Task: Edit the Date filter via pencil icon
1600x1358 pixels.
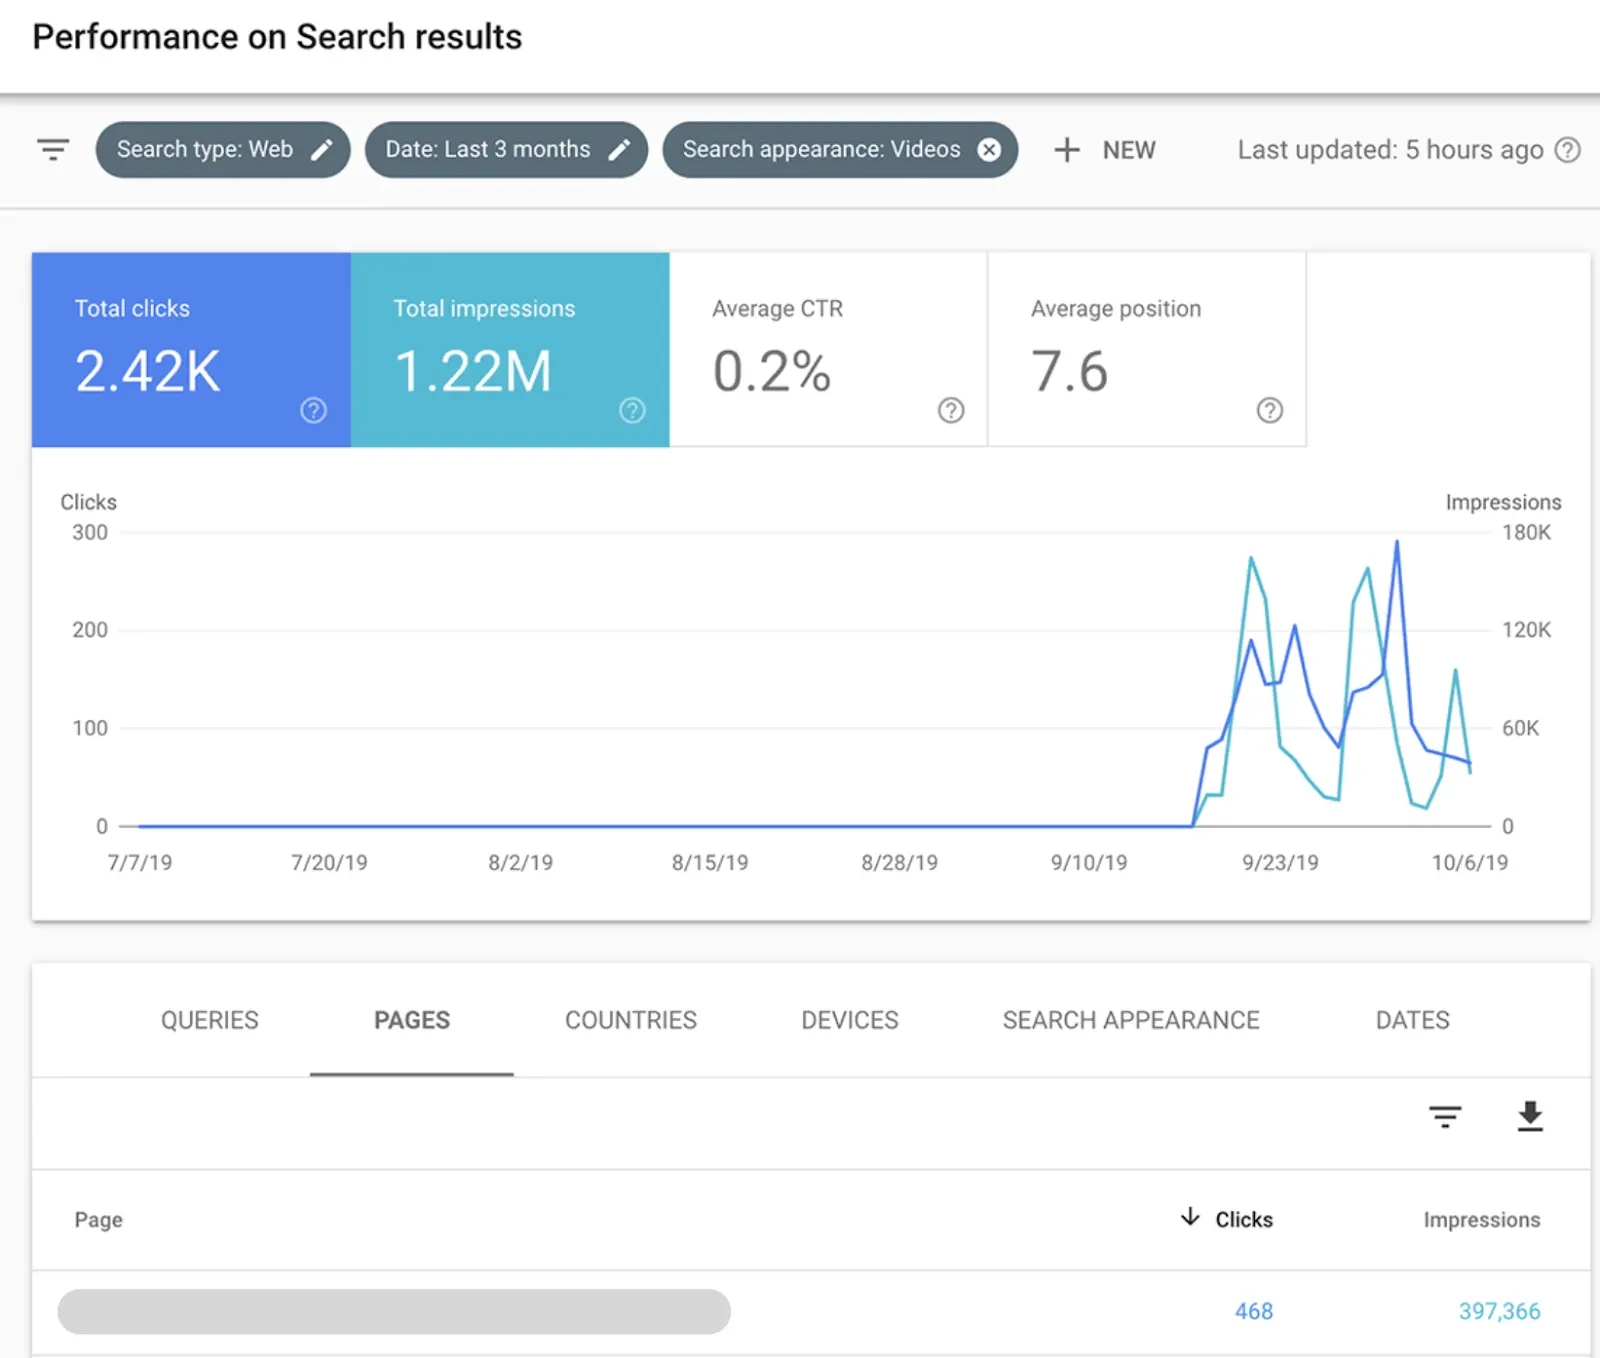Action: [621, 149]
